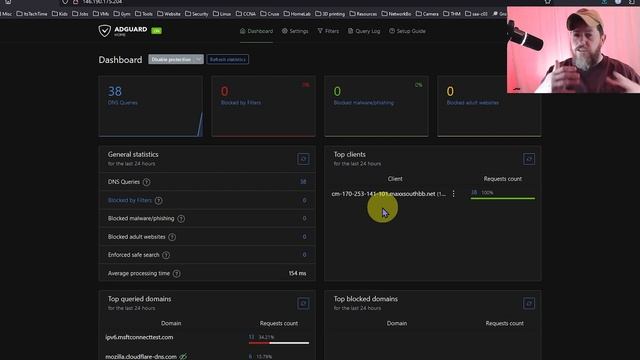Show help for Blocked malware/phishing
The image size is (640, 360).
pos(181,219)
